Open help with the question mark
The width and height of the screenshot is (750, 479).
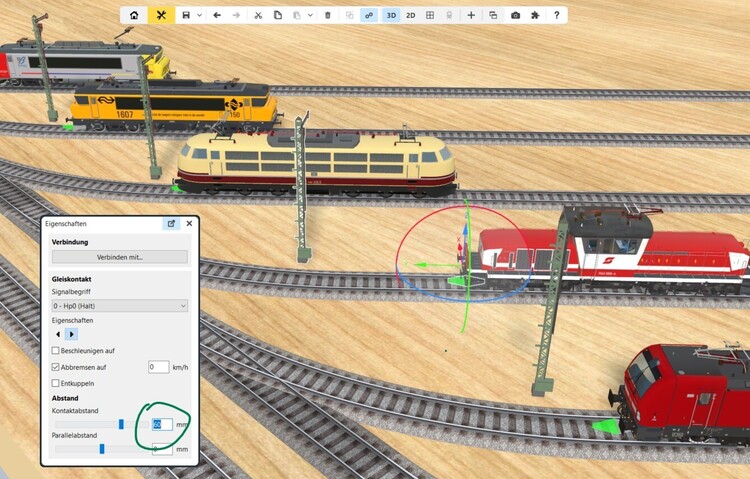click(x=556, y=15)
